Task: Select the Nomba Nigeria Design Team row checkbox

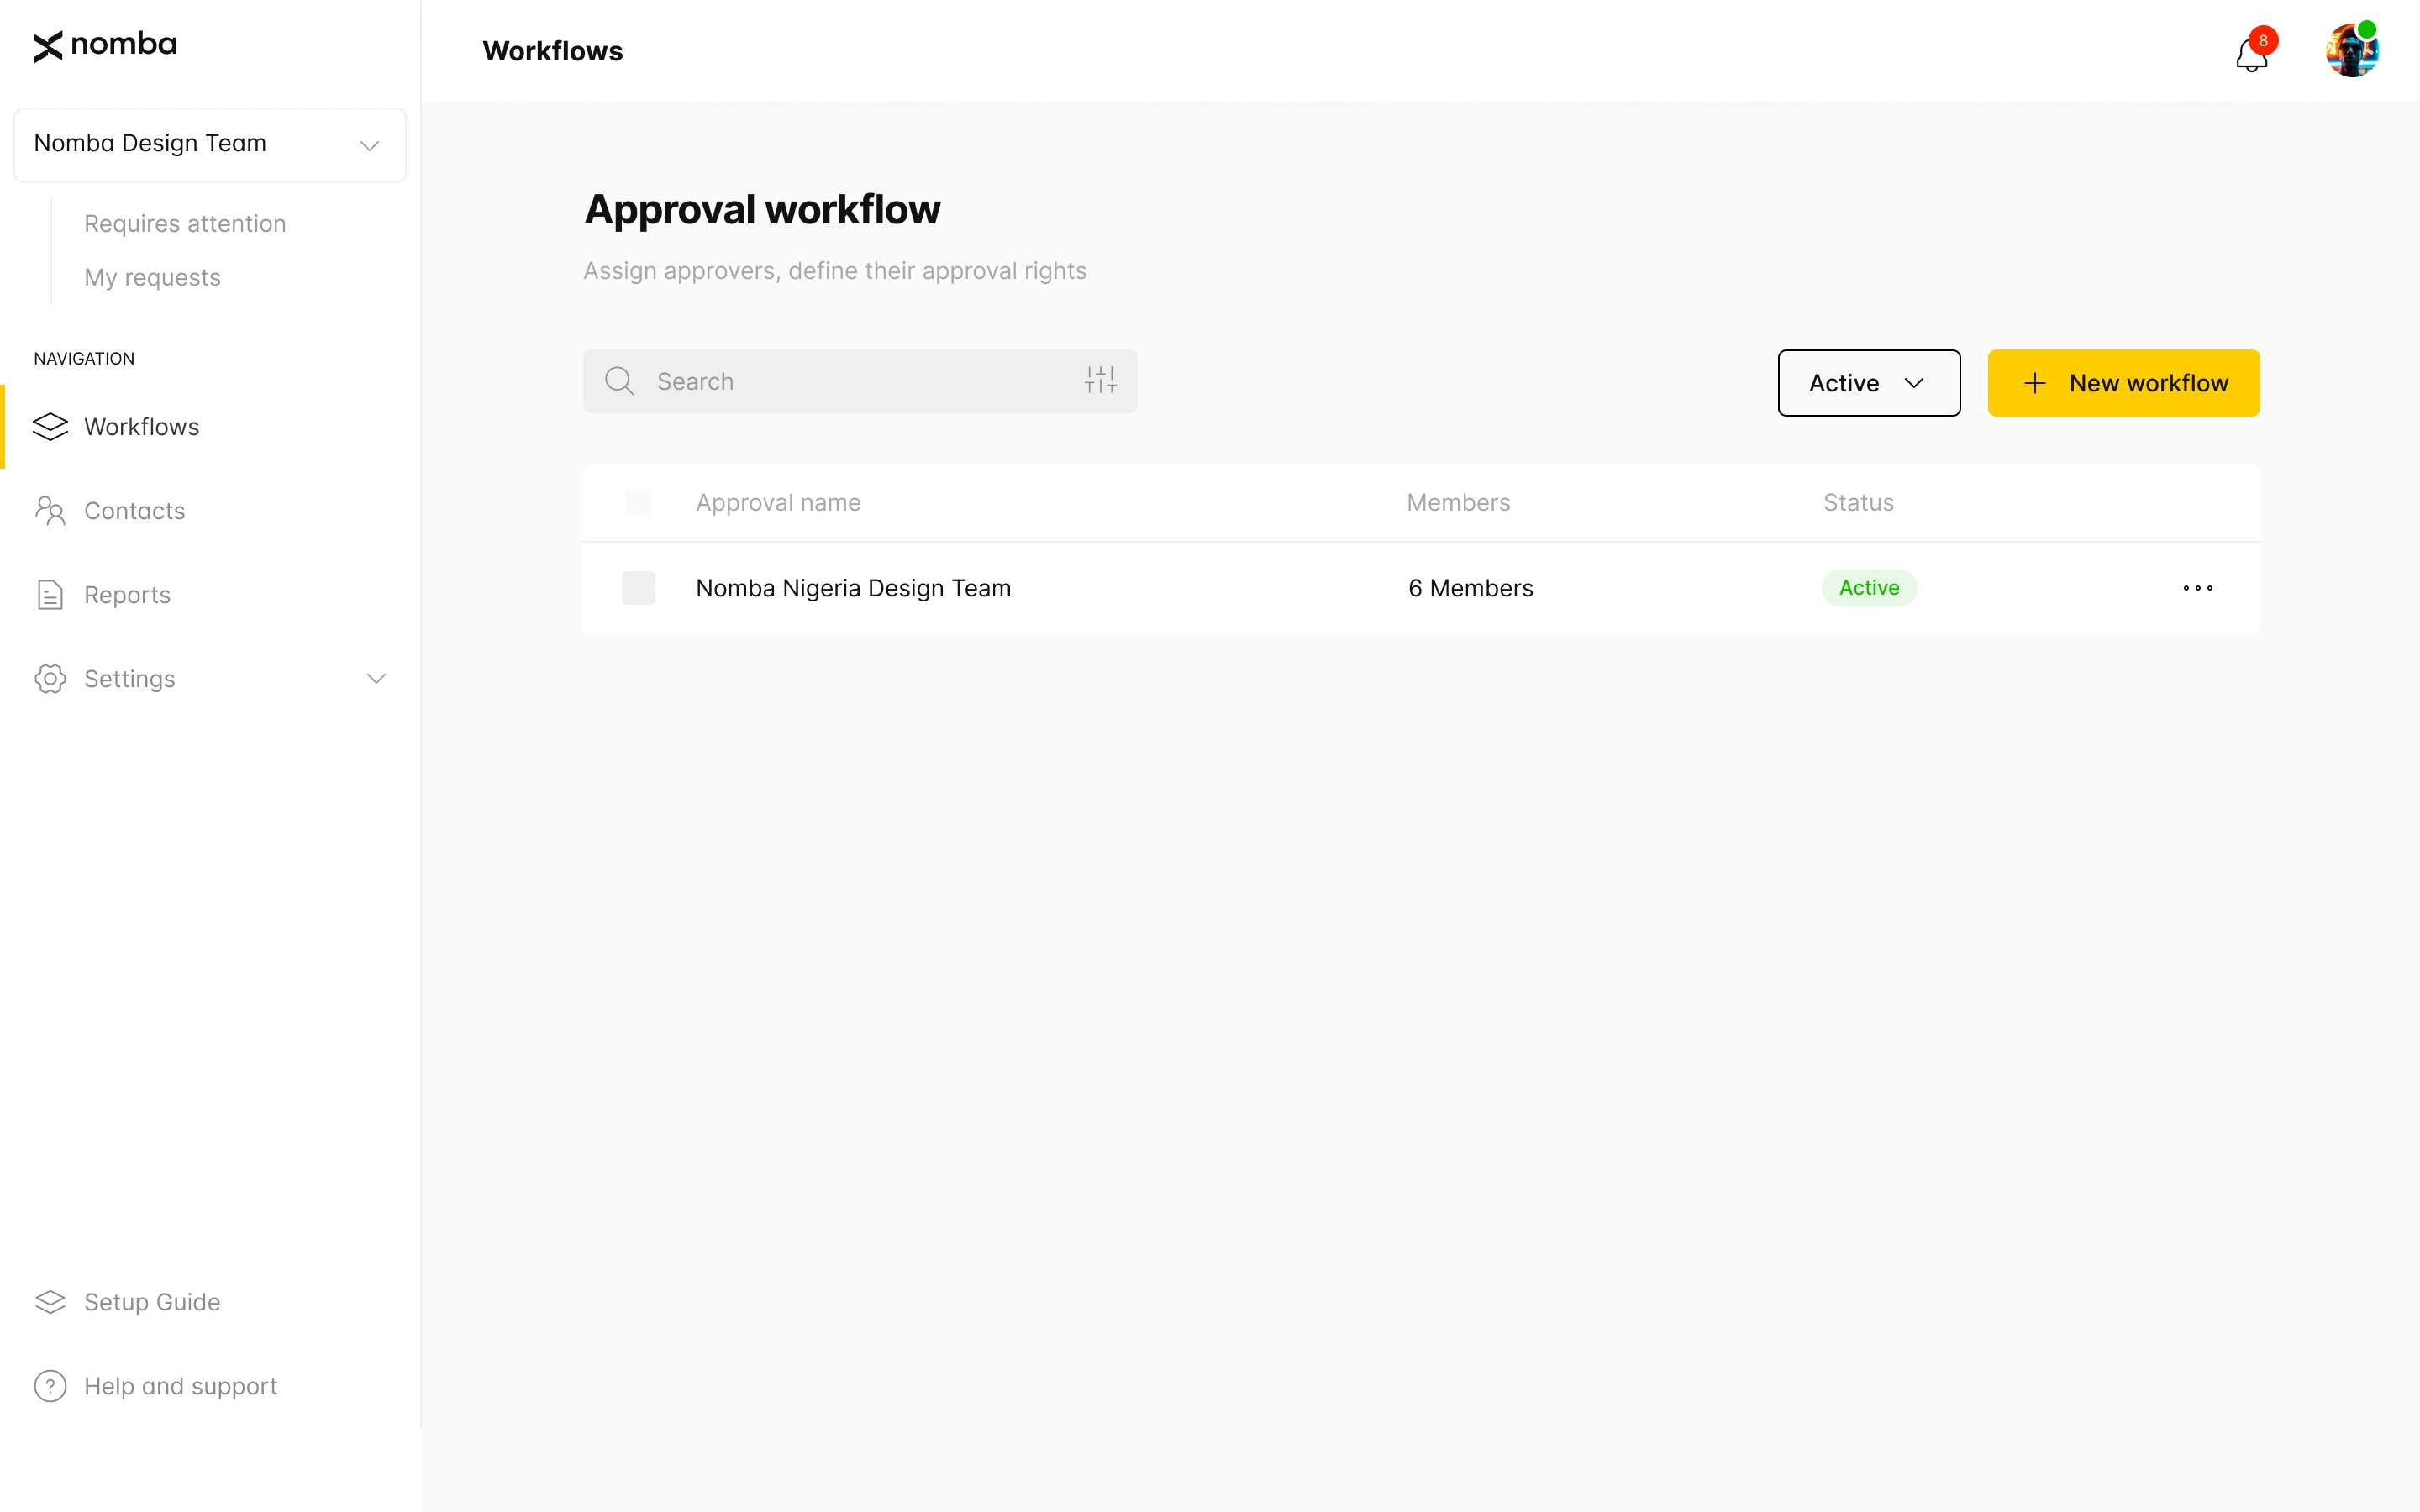Action: 638,588
